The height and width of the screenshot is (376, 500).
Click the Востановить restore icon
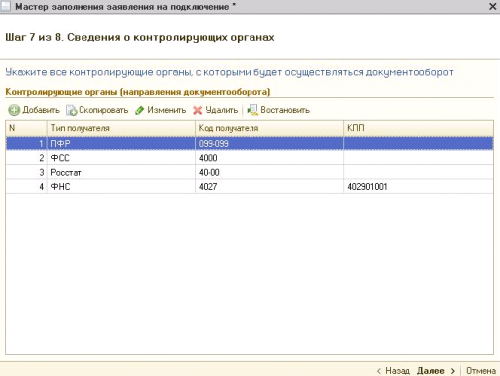(252, 110)
